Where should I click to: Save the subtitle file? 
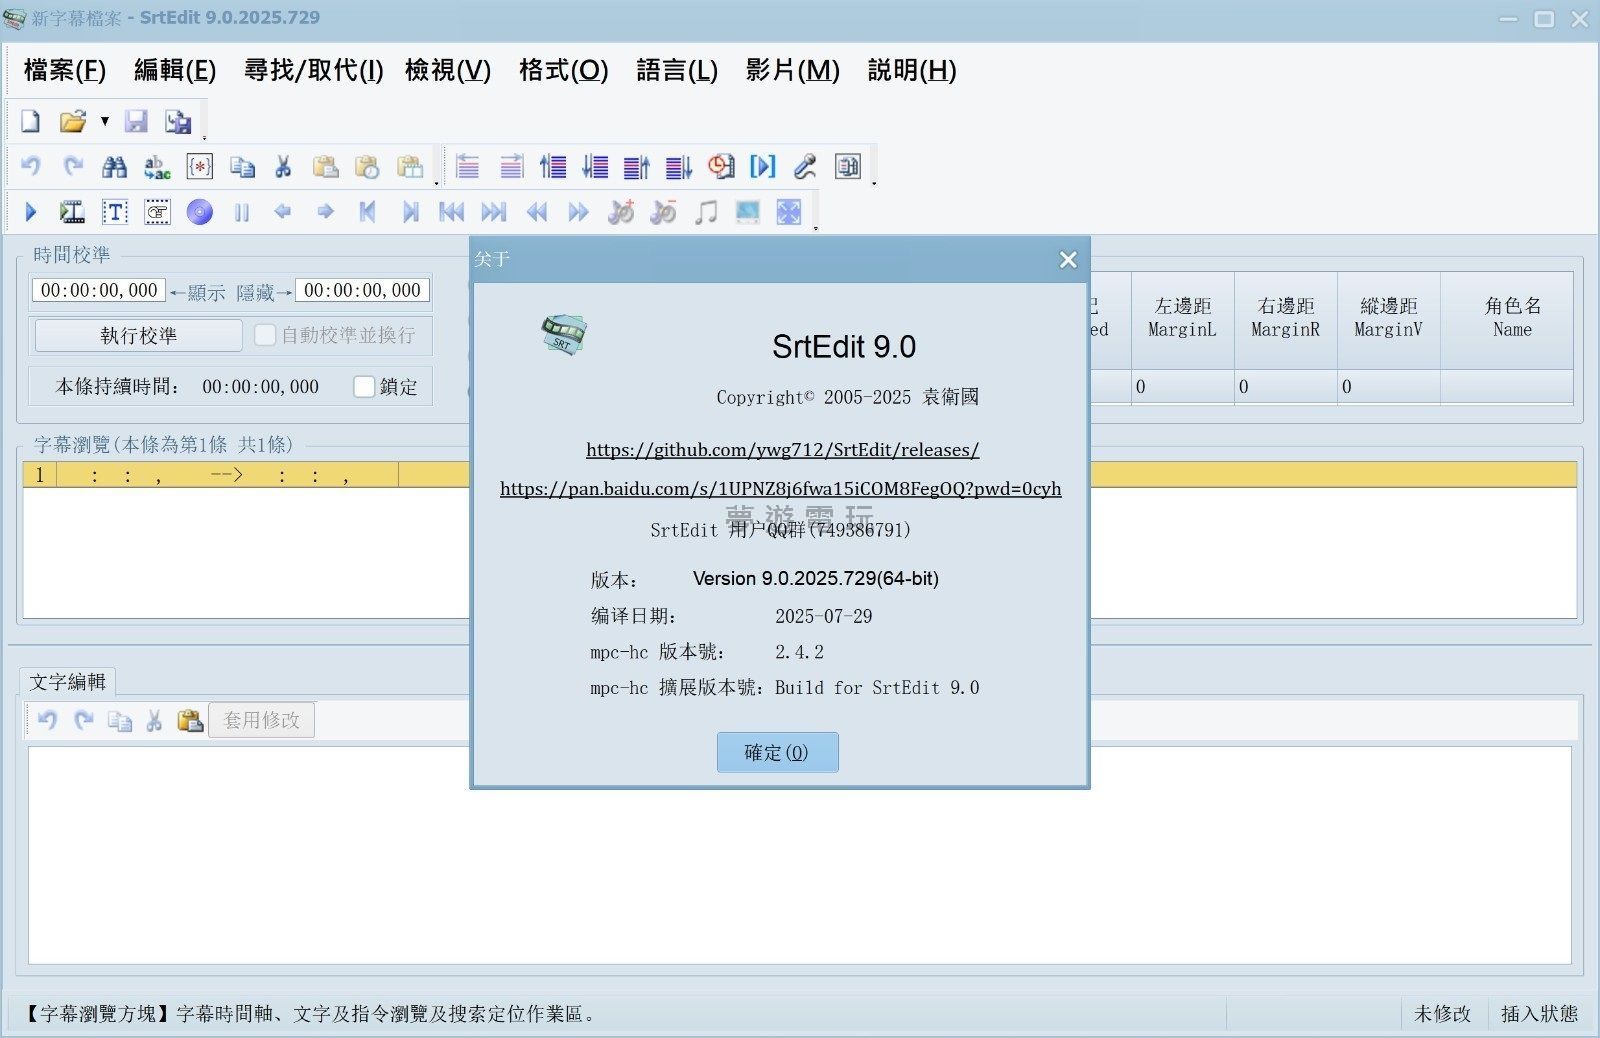click(136, 122)
